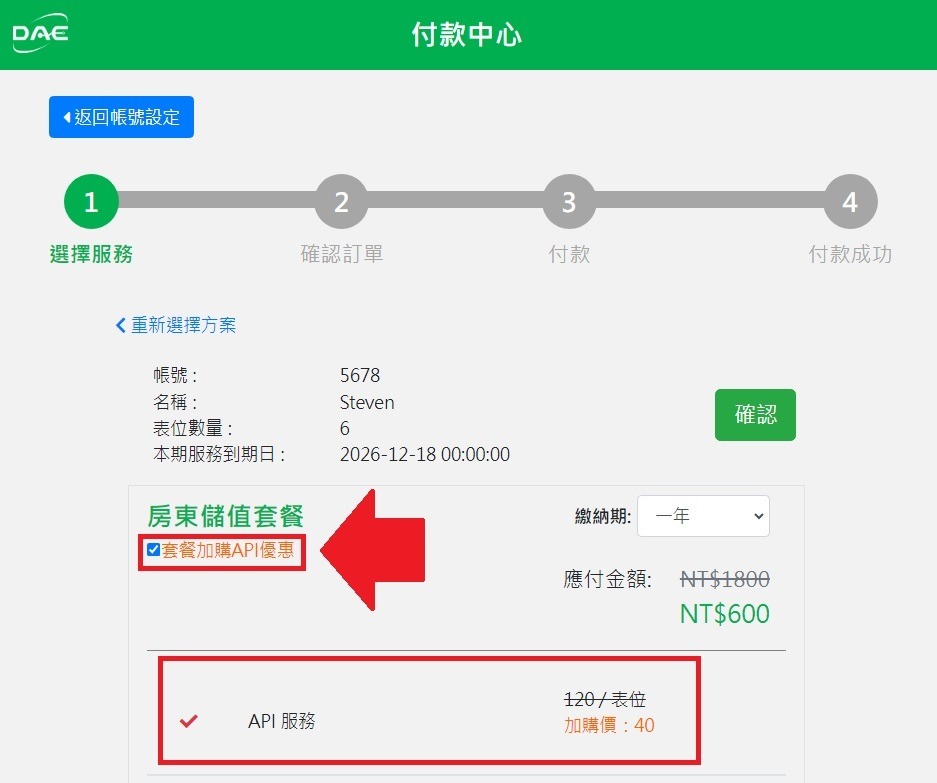Click the 房東儲值套餐 plan heading
Viewport: 937px width, 783px height.
point(225,516)
